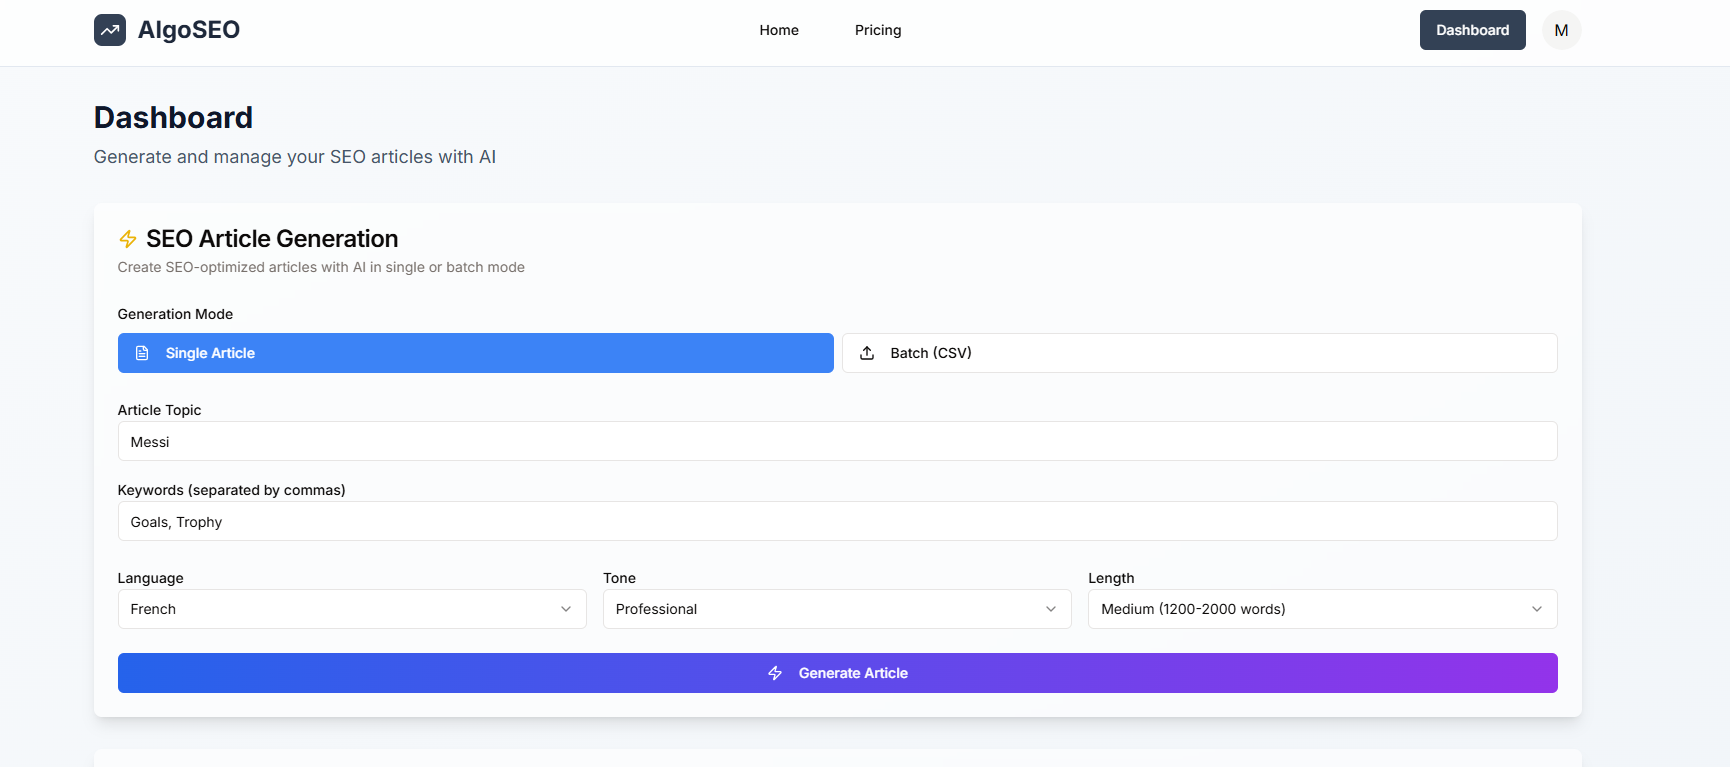
Task: Open the Language dropdown showing French
Action: pos(352,609)
